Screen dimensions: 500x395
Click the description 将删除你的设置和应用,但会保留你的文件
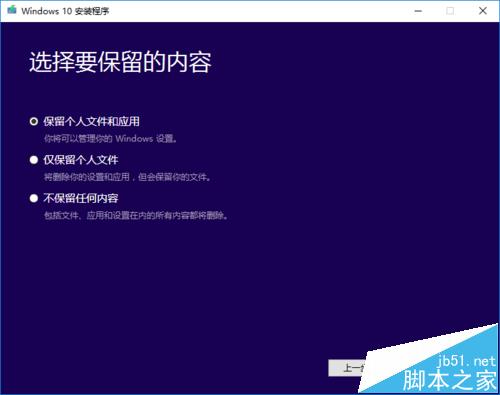click(128, 177)
